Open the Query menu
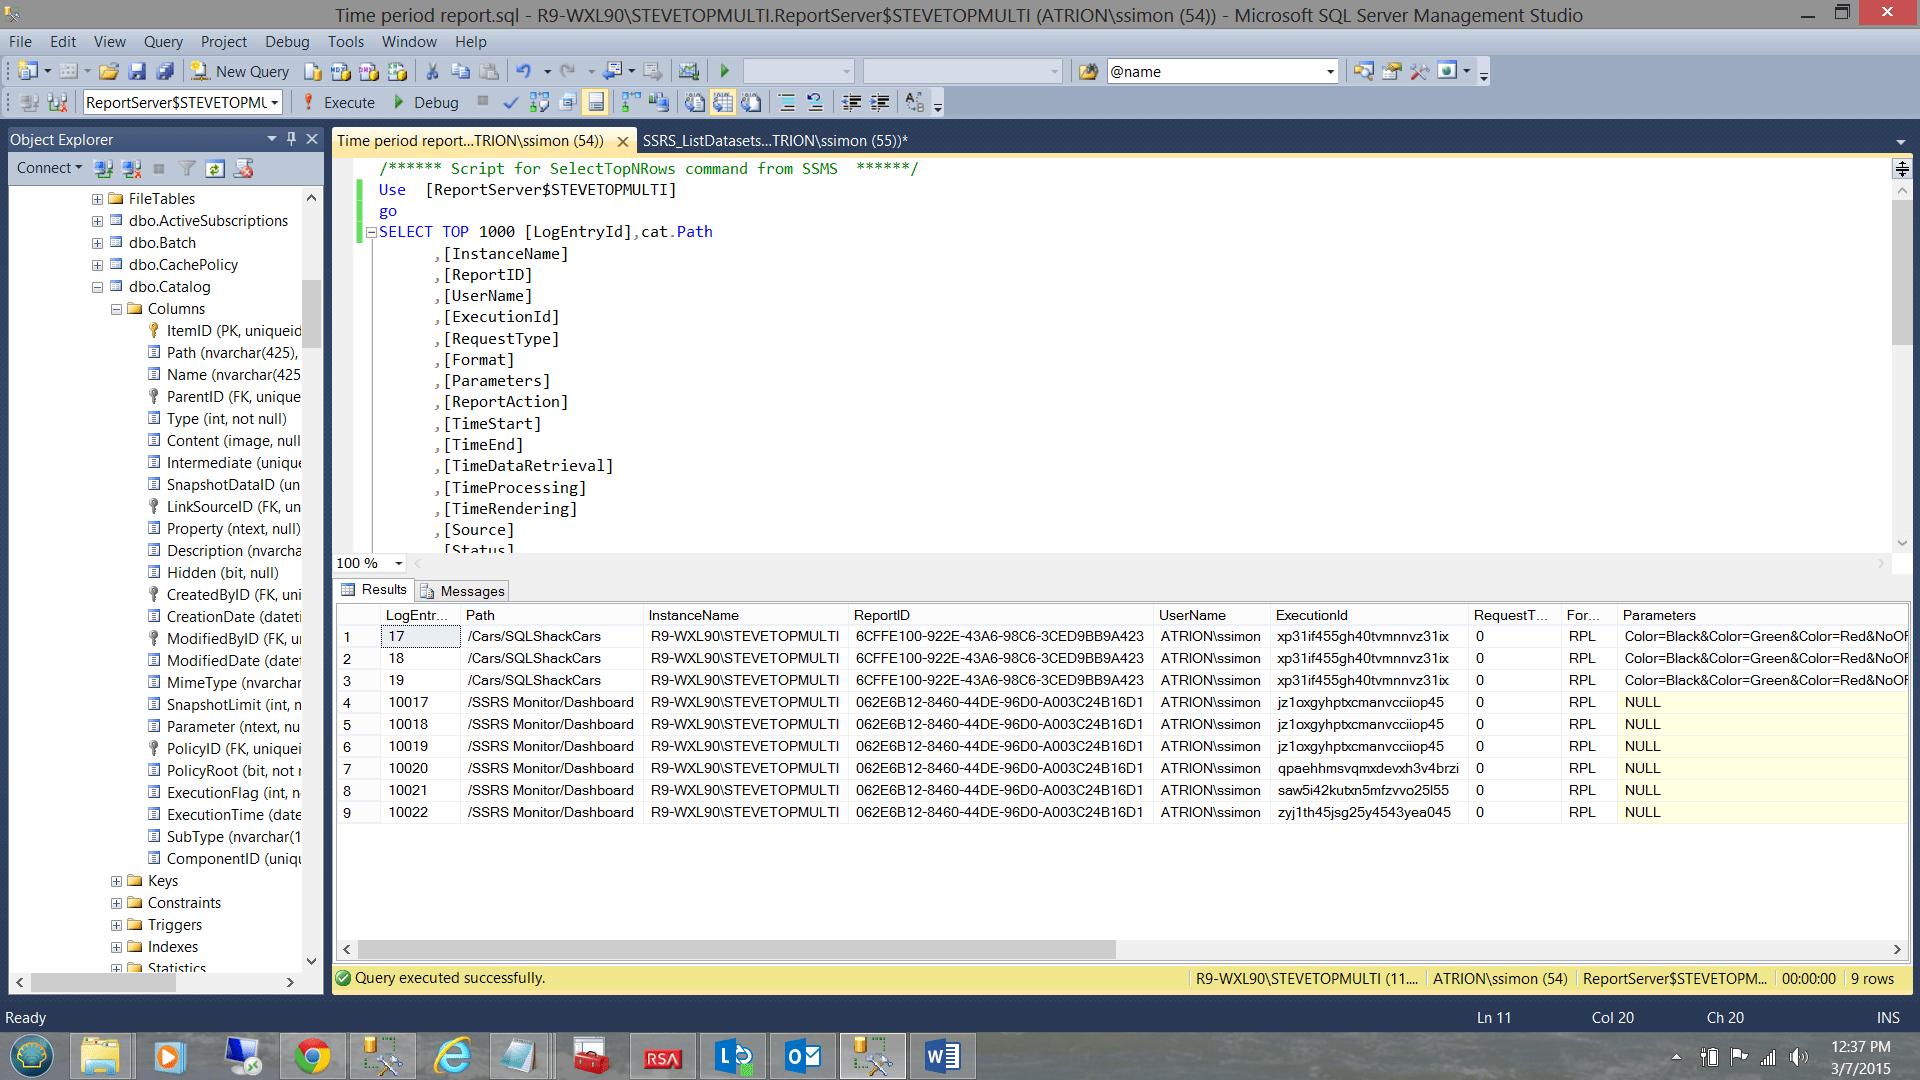1920x1080 pixels. coord(162,42)
